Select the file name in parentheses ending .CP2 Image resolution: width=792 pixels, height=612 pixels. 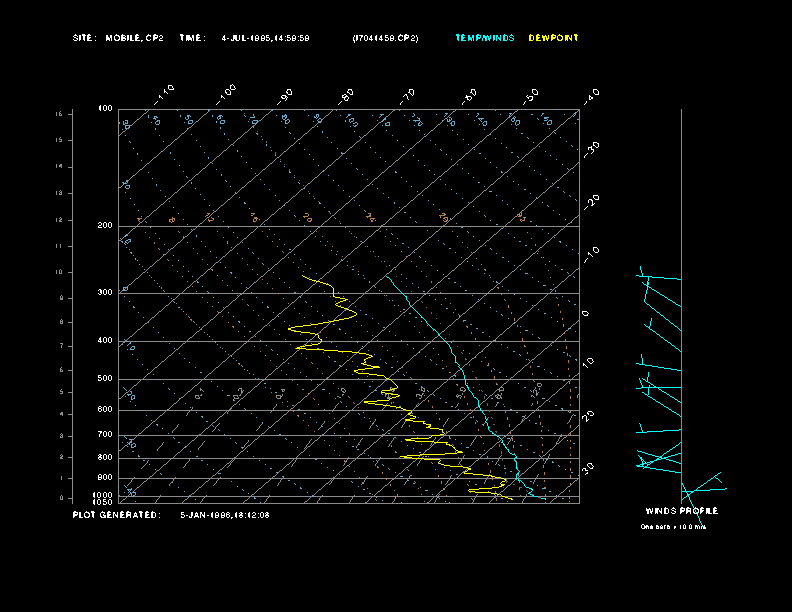tap(385, 38)
